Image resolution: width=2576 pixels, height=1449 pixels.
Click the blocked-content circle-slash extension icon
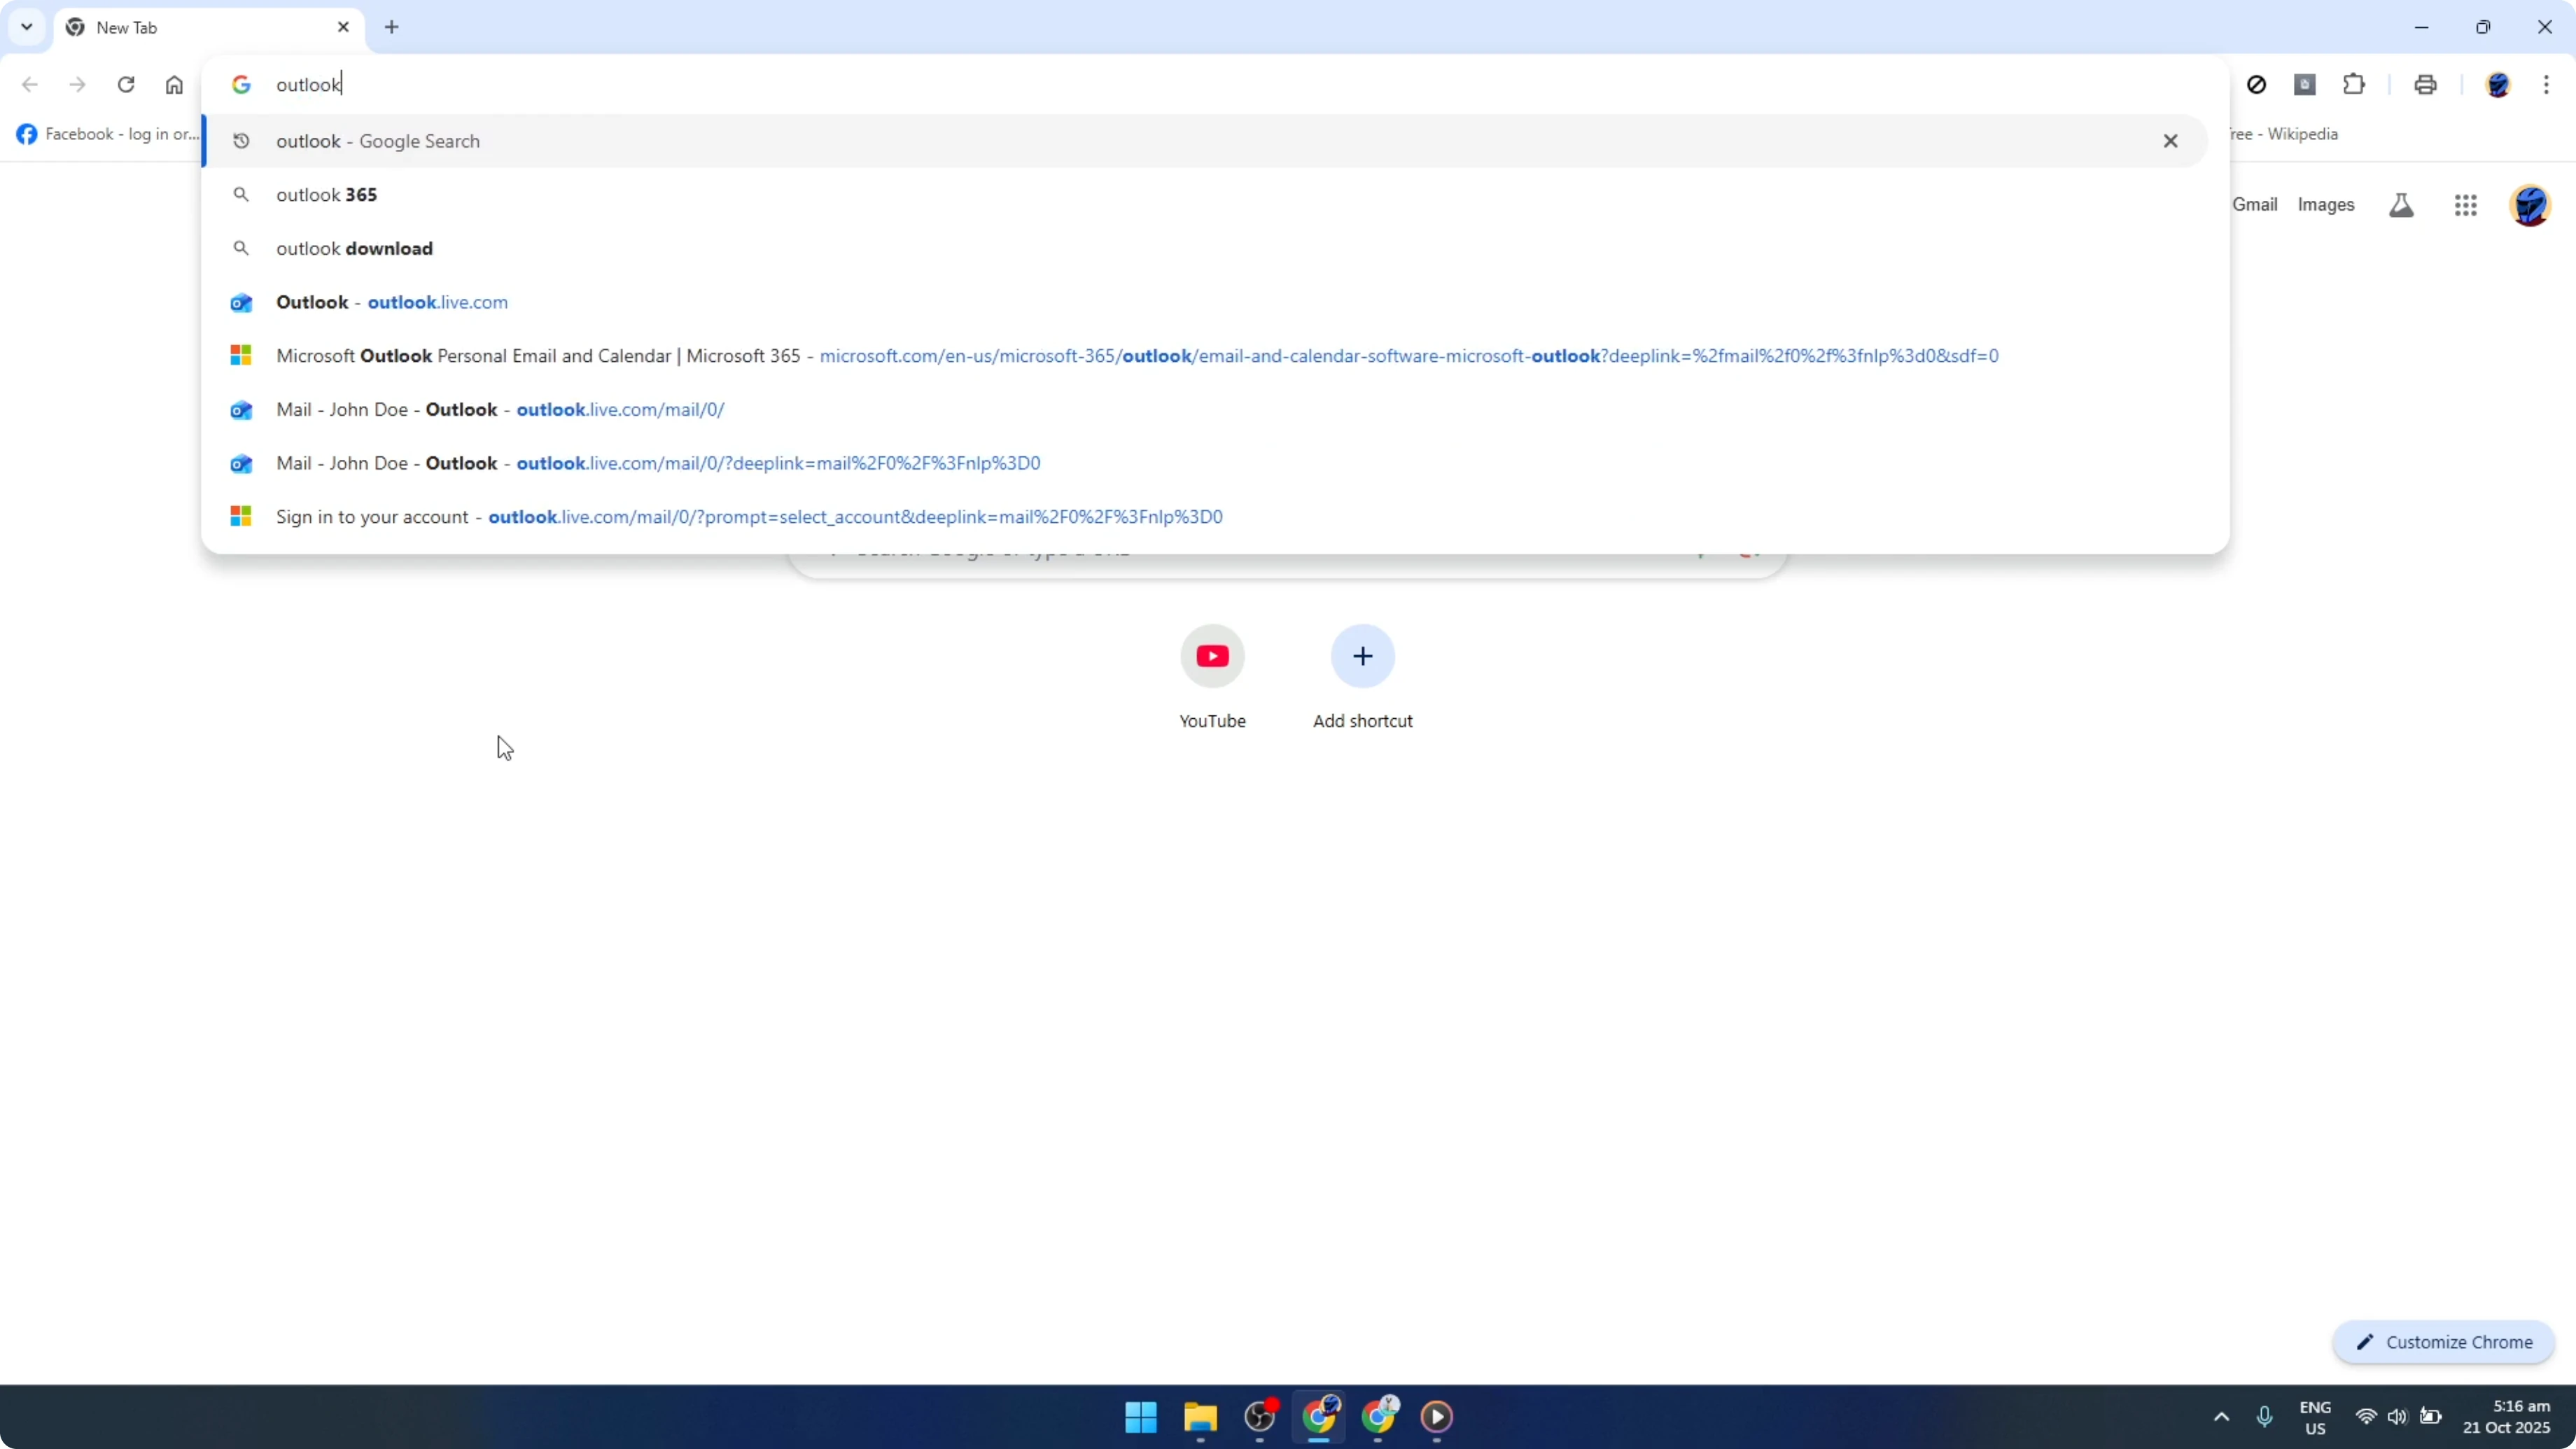[x=2256, y=84]
